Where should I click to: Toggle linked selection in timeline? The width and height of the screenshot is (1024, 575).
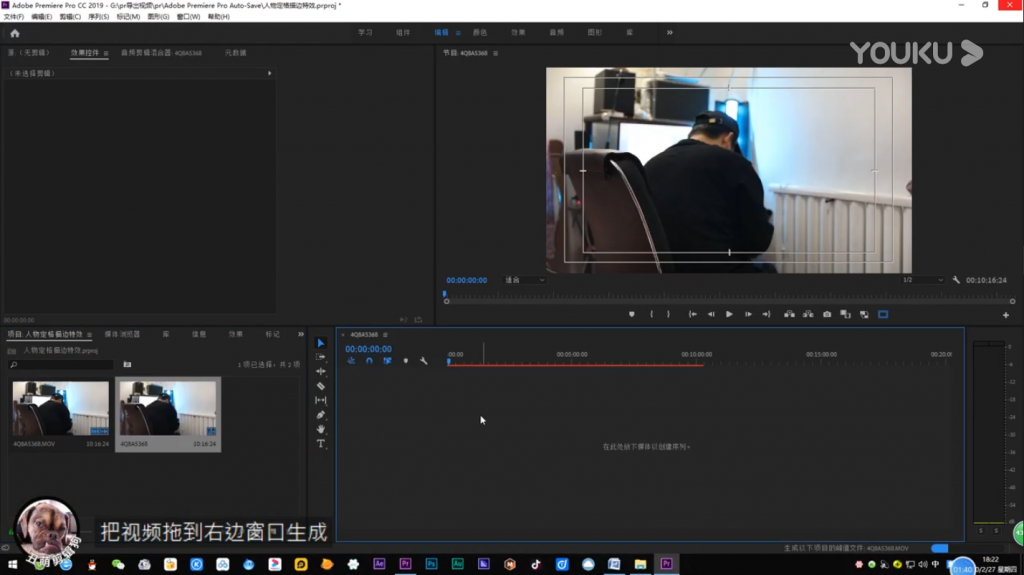point(387,361)
